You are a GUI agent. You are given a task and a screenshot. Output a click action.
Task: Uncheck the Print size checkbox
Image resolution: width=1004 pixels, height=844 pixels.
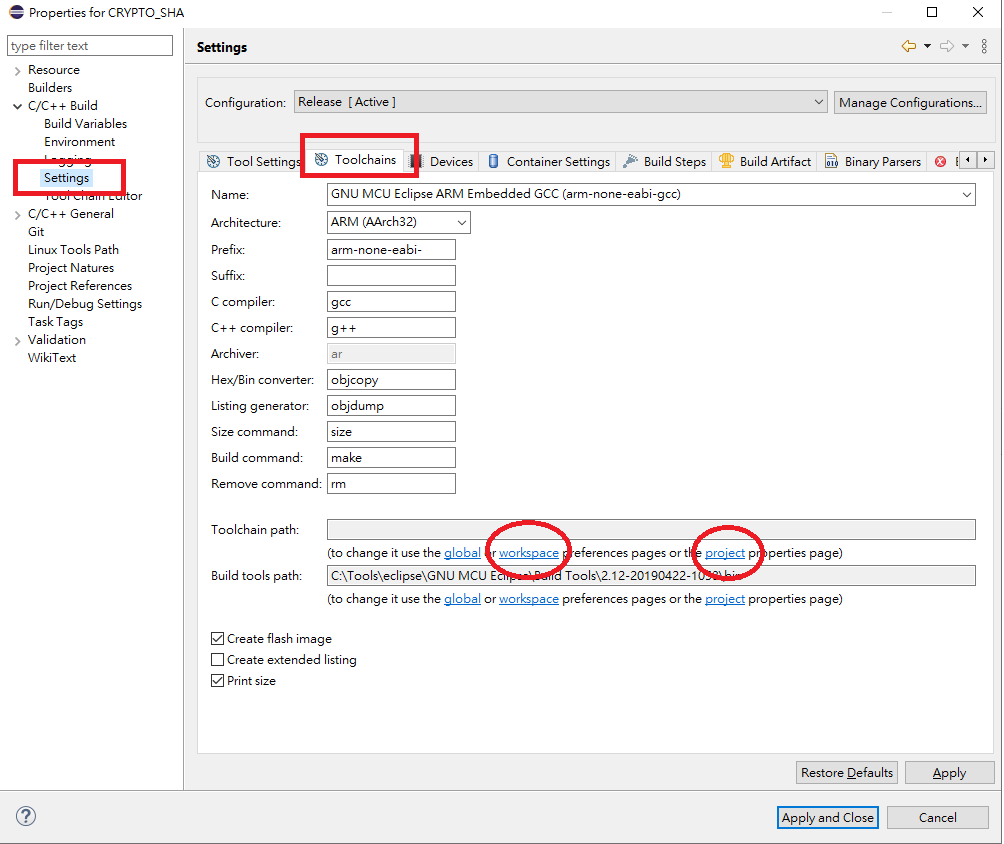217,680
